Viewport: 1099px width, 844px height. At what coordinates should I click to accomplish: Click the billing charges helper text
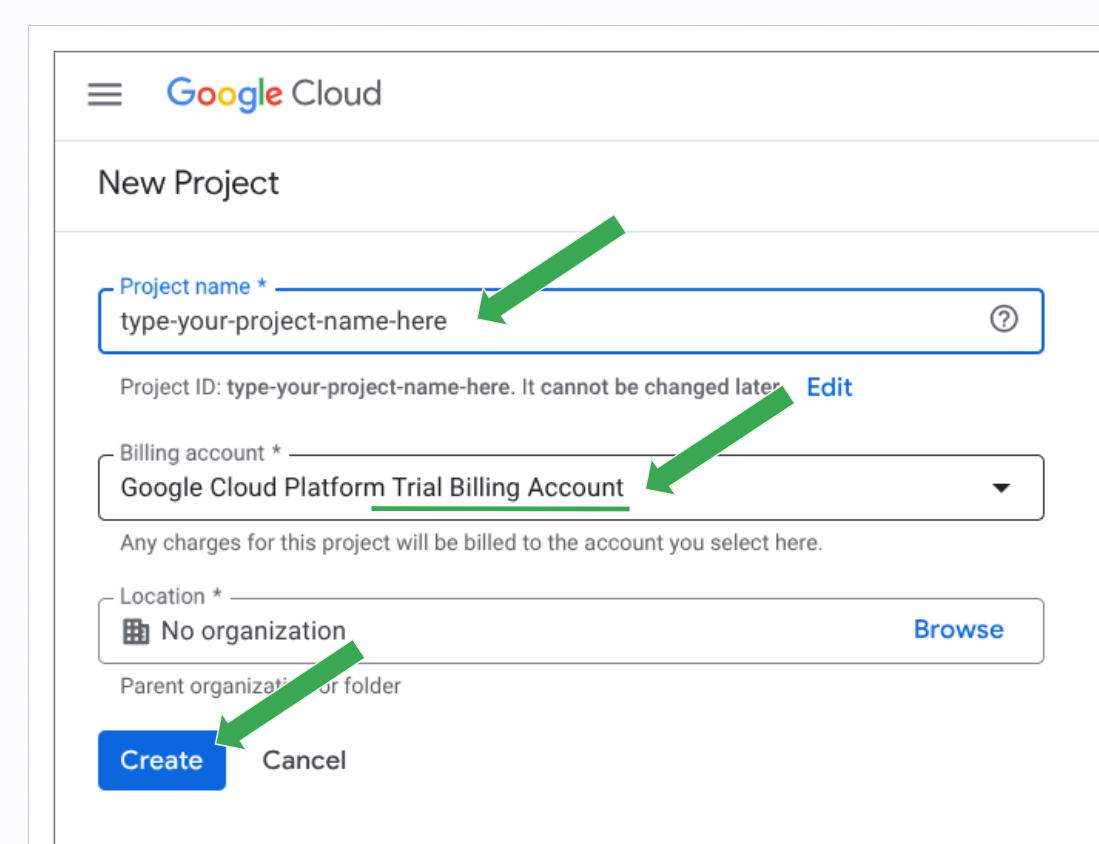click(x=471, y=545)
